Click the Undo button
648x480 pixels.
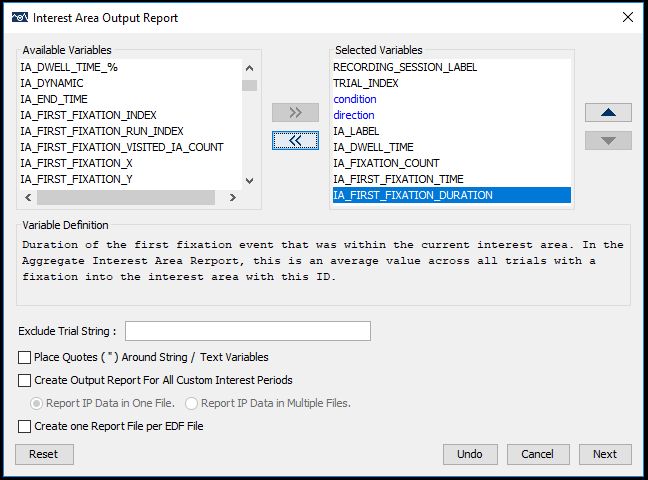(x=470, y=454)
